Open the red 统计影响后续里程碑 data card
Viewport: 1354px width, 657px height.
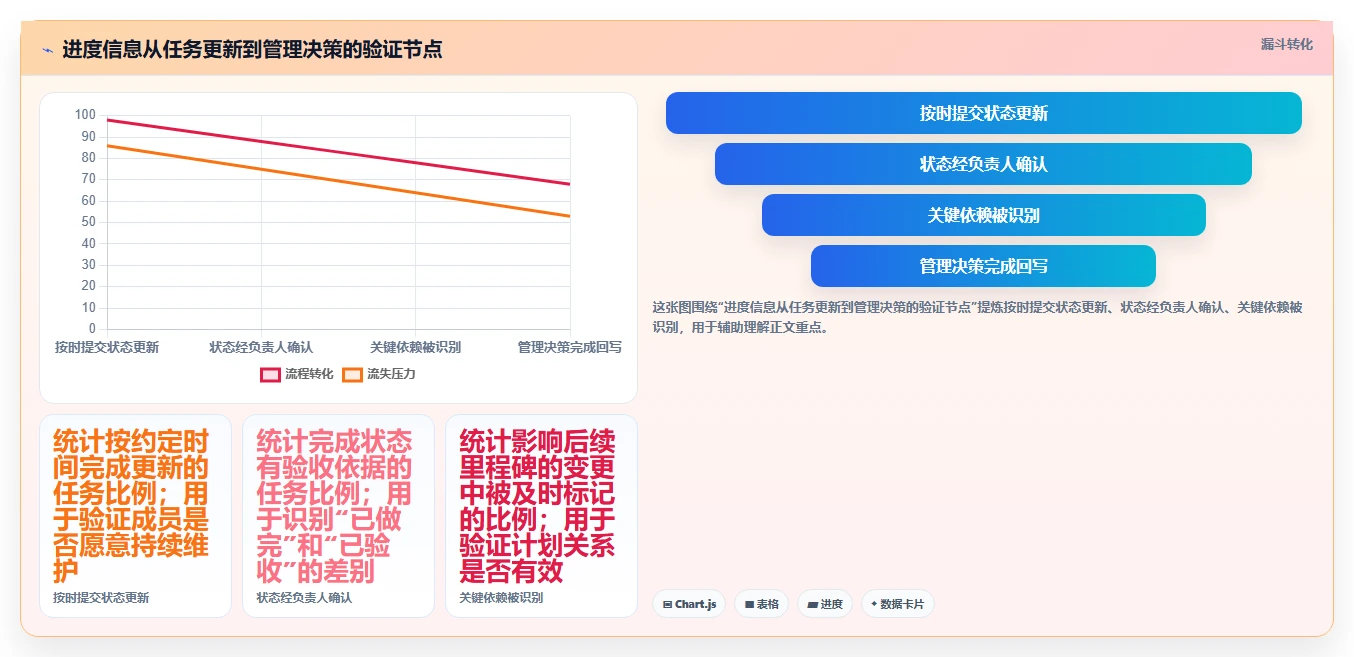coord(541,516)
